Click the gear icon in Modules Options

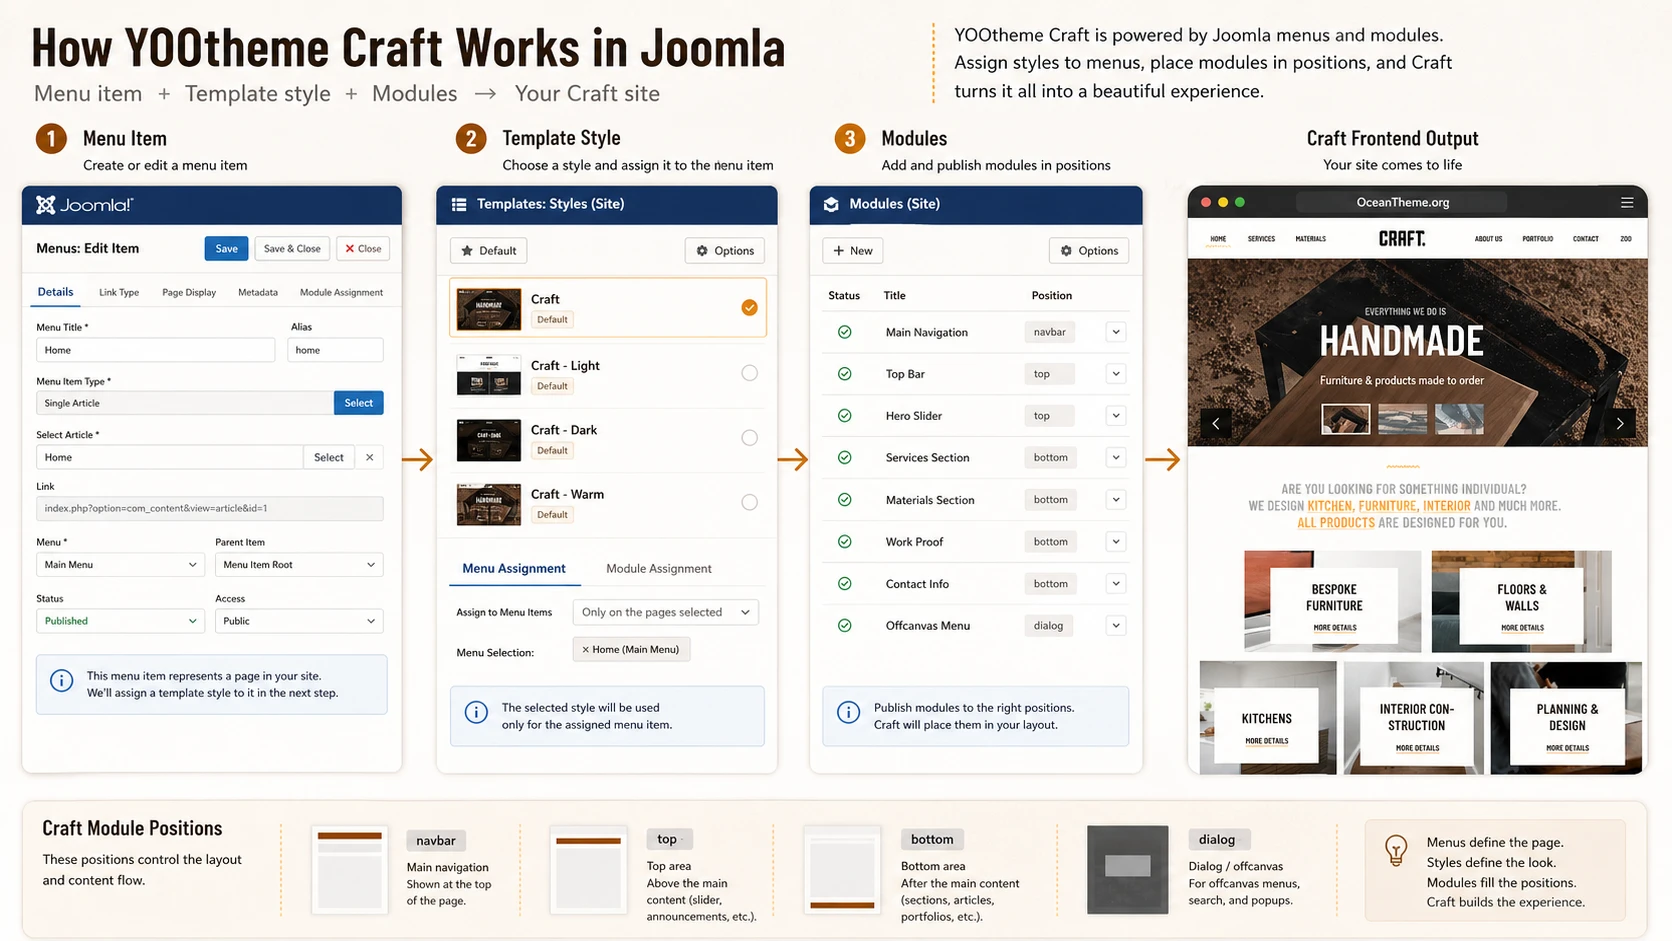pyautogui.click(x=1066, y=251)
